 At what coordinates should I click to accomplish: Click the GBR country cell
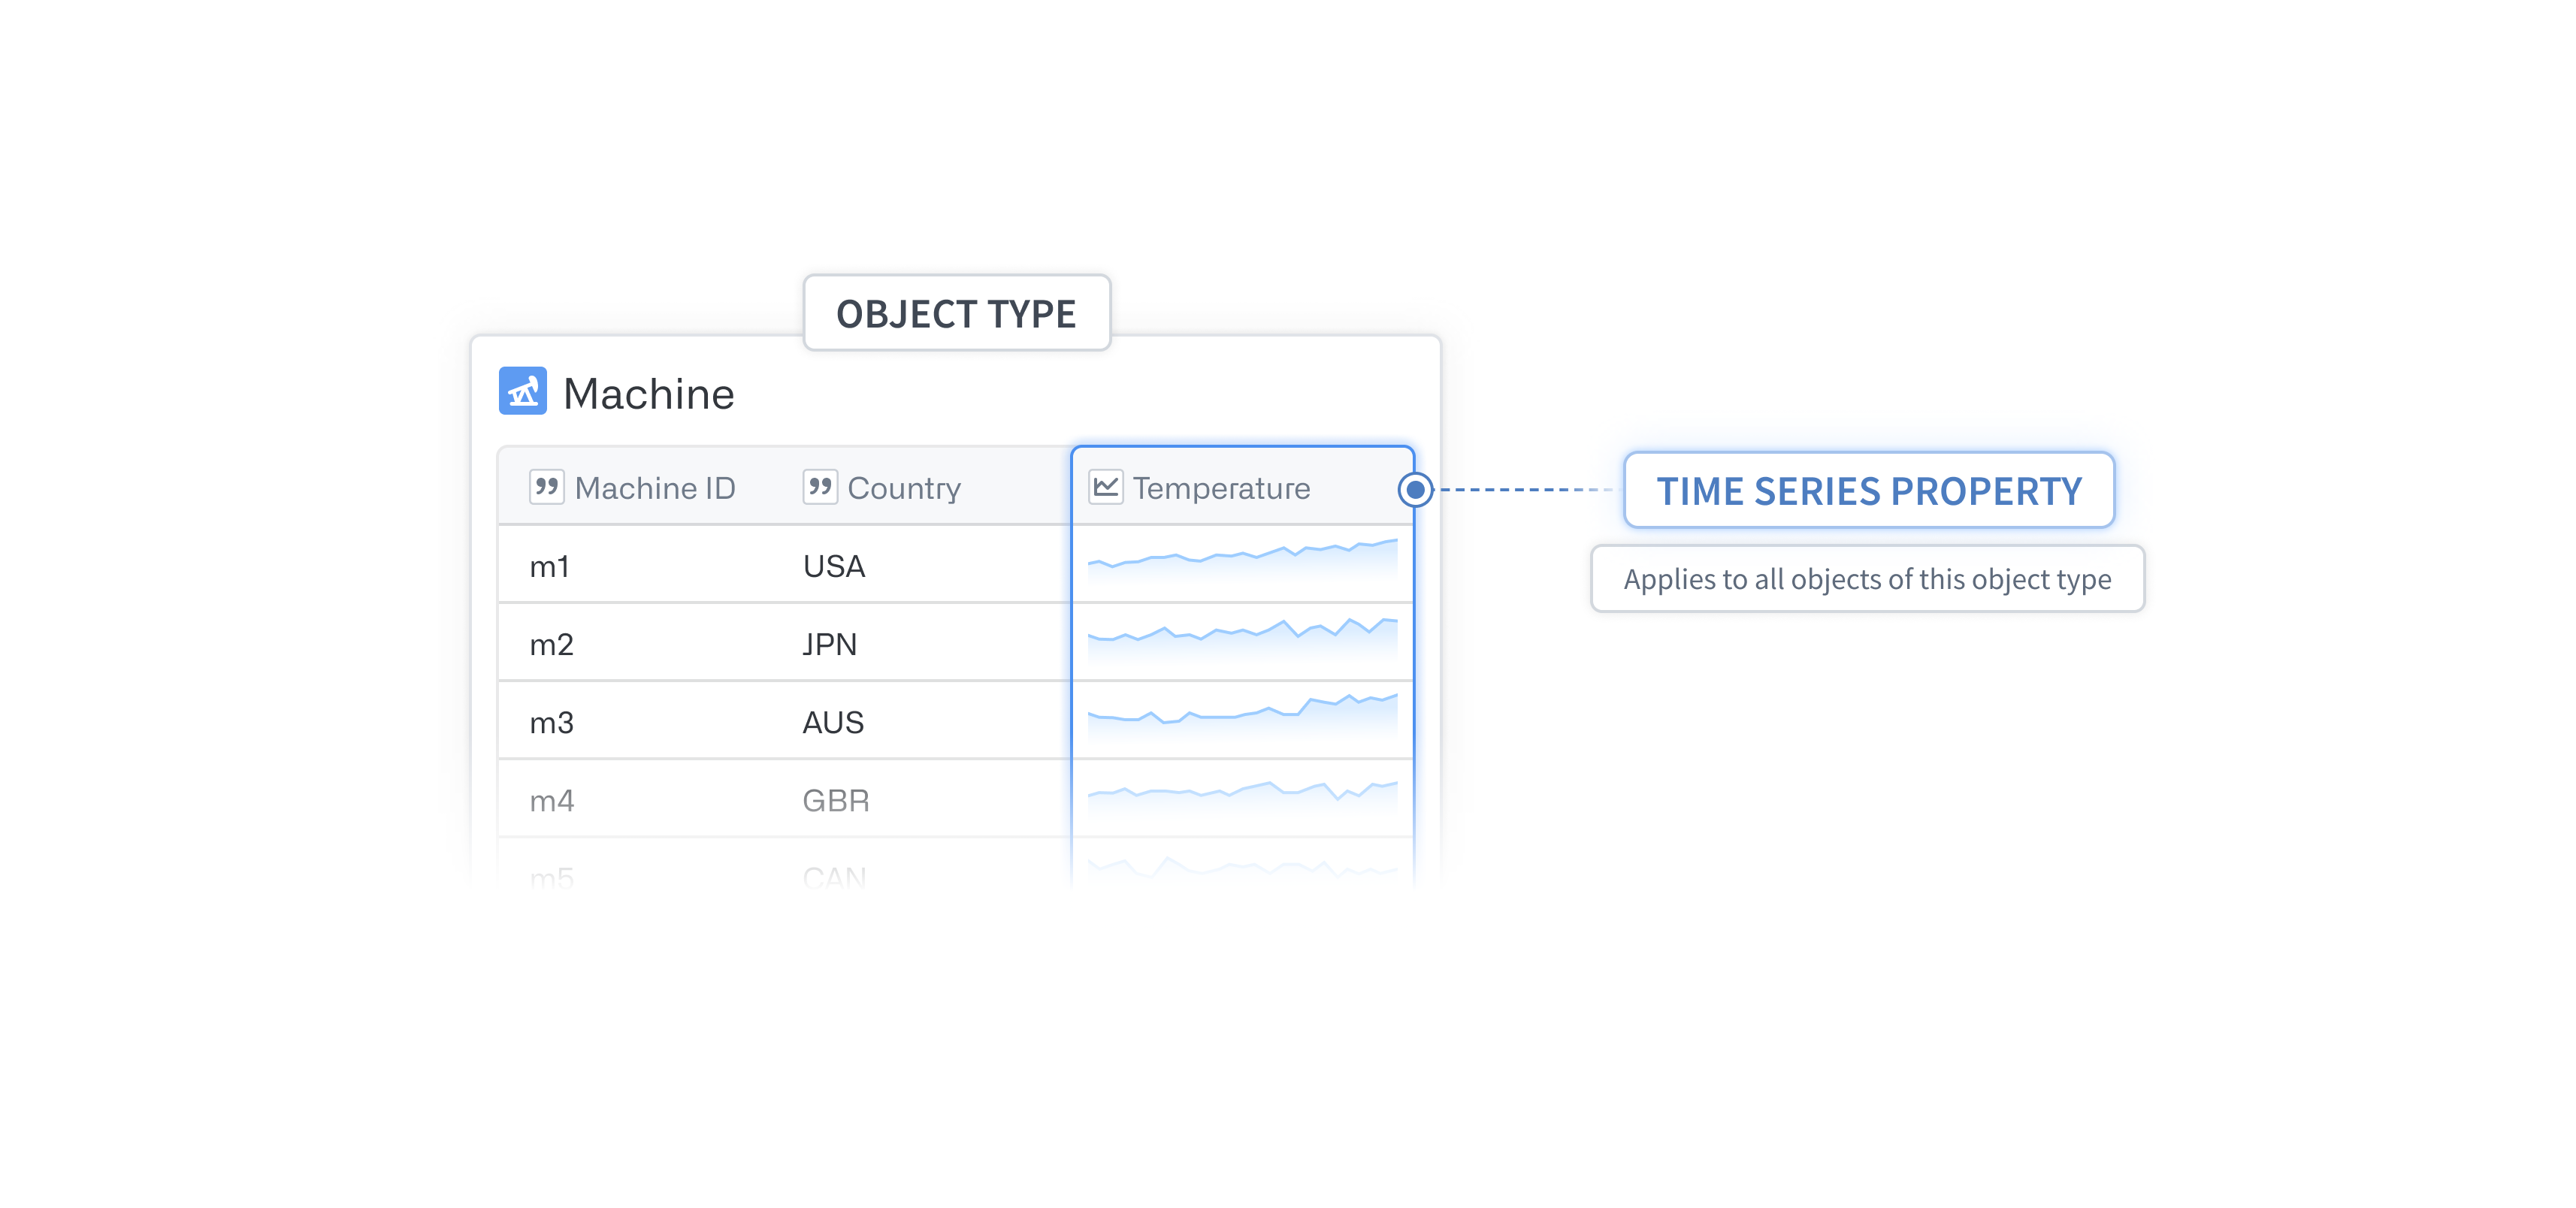835,799
